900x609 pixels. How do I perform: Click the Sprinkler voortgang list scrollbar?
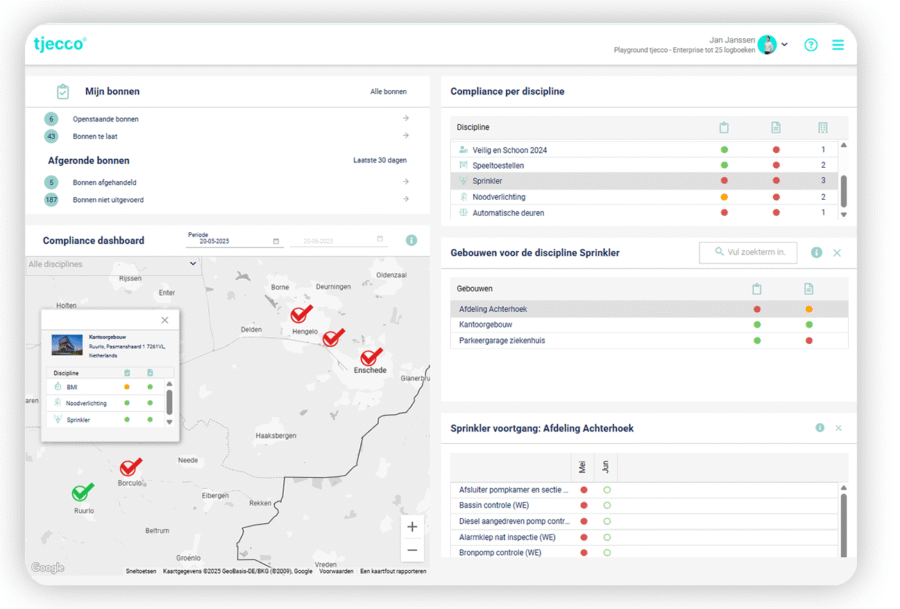(x=843, y=525)
